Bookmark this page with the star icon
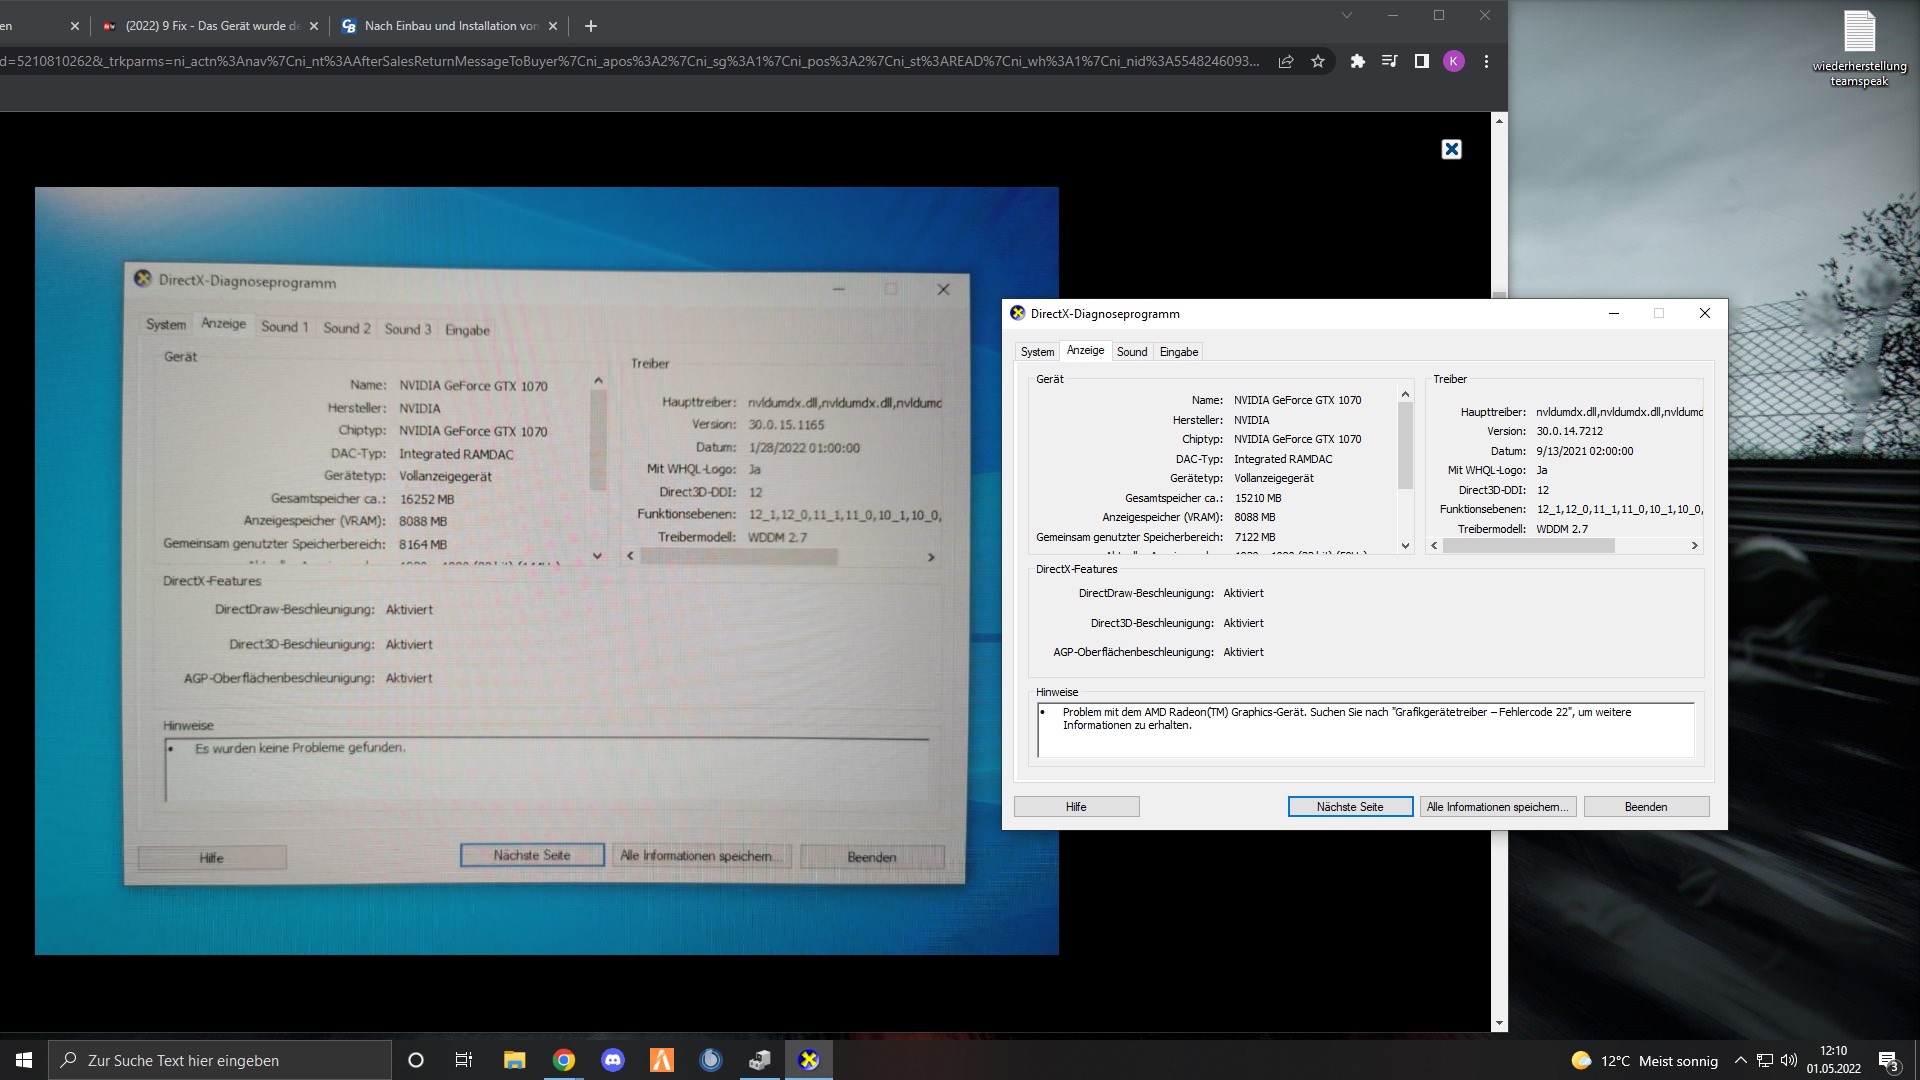This screenshot has width=1920, height=1080. 1318,62
